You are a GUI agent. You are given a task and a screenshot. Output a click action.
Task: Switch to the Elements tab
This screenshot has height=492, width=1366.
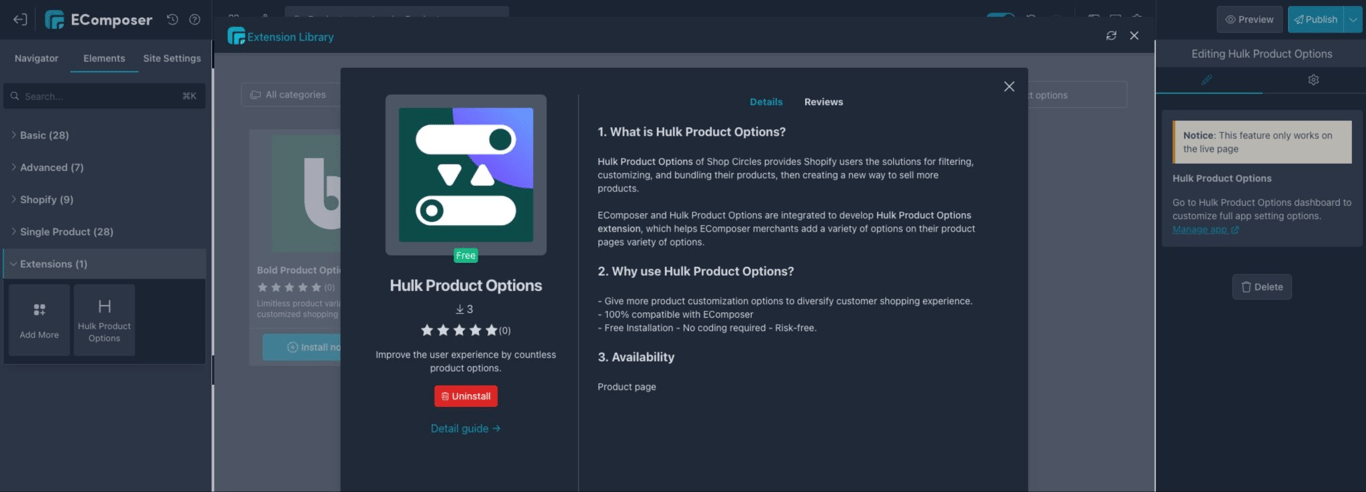pyautogui.click(x=104, y=58)
